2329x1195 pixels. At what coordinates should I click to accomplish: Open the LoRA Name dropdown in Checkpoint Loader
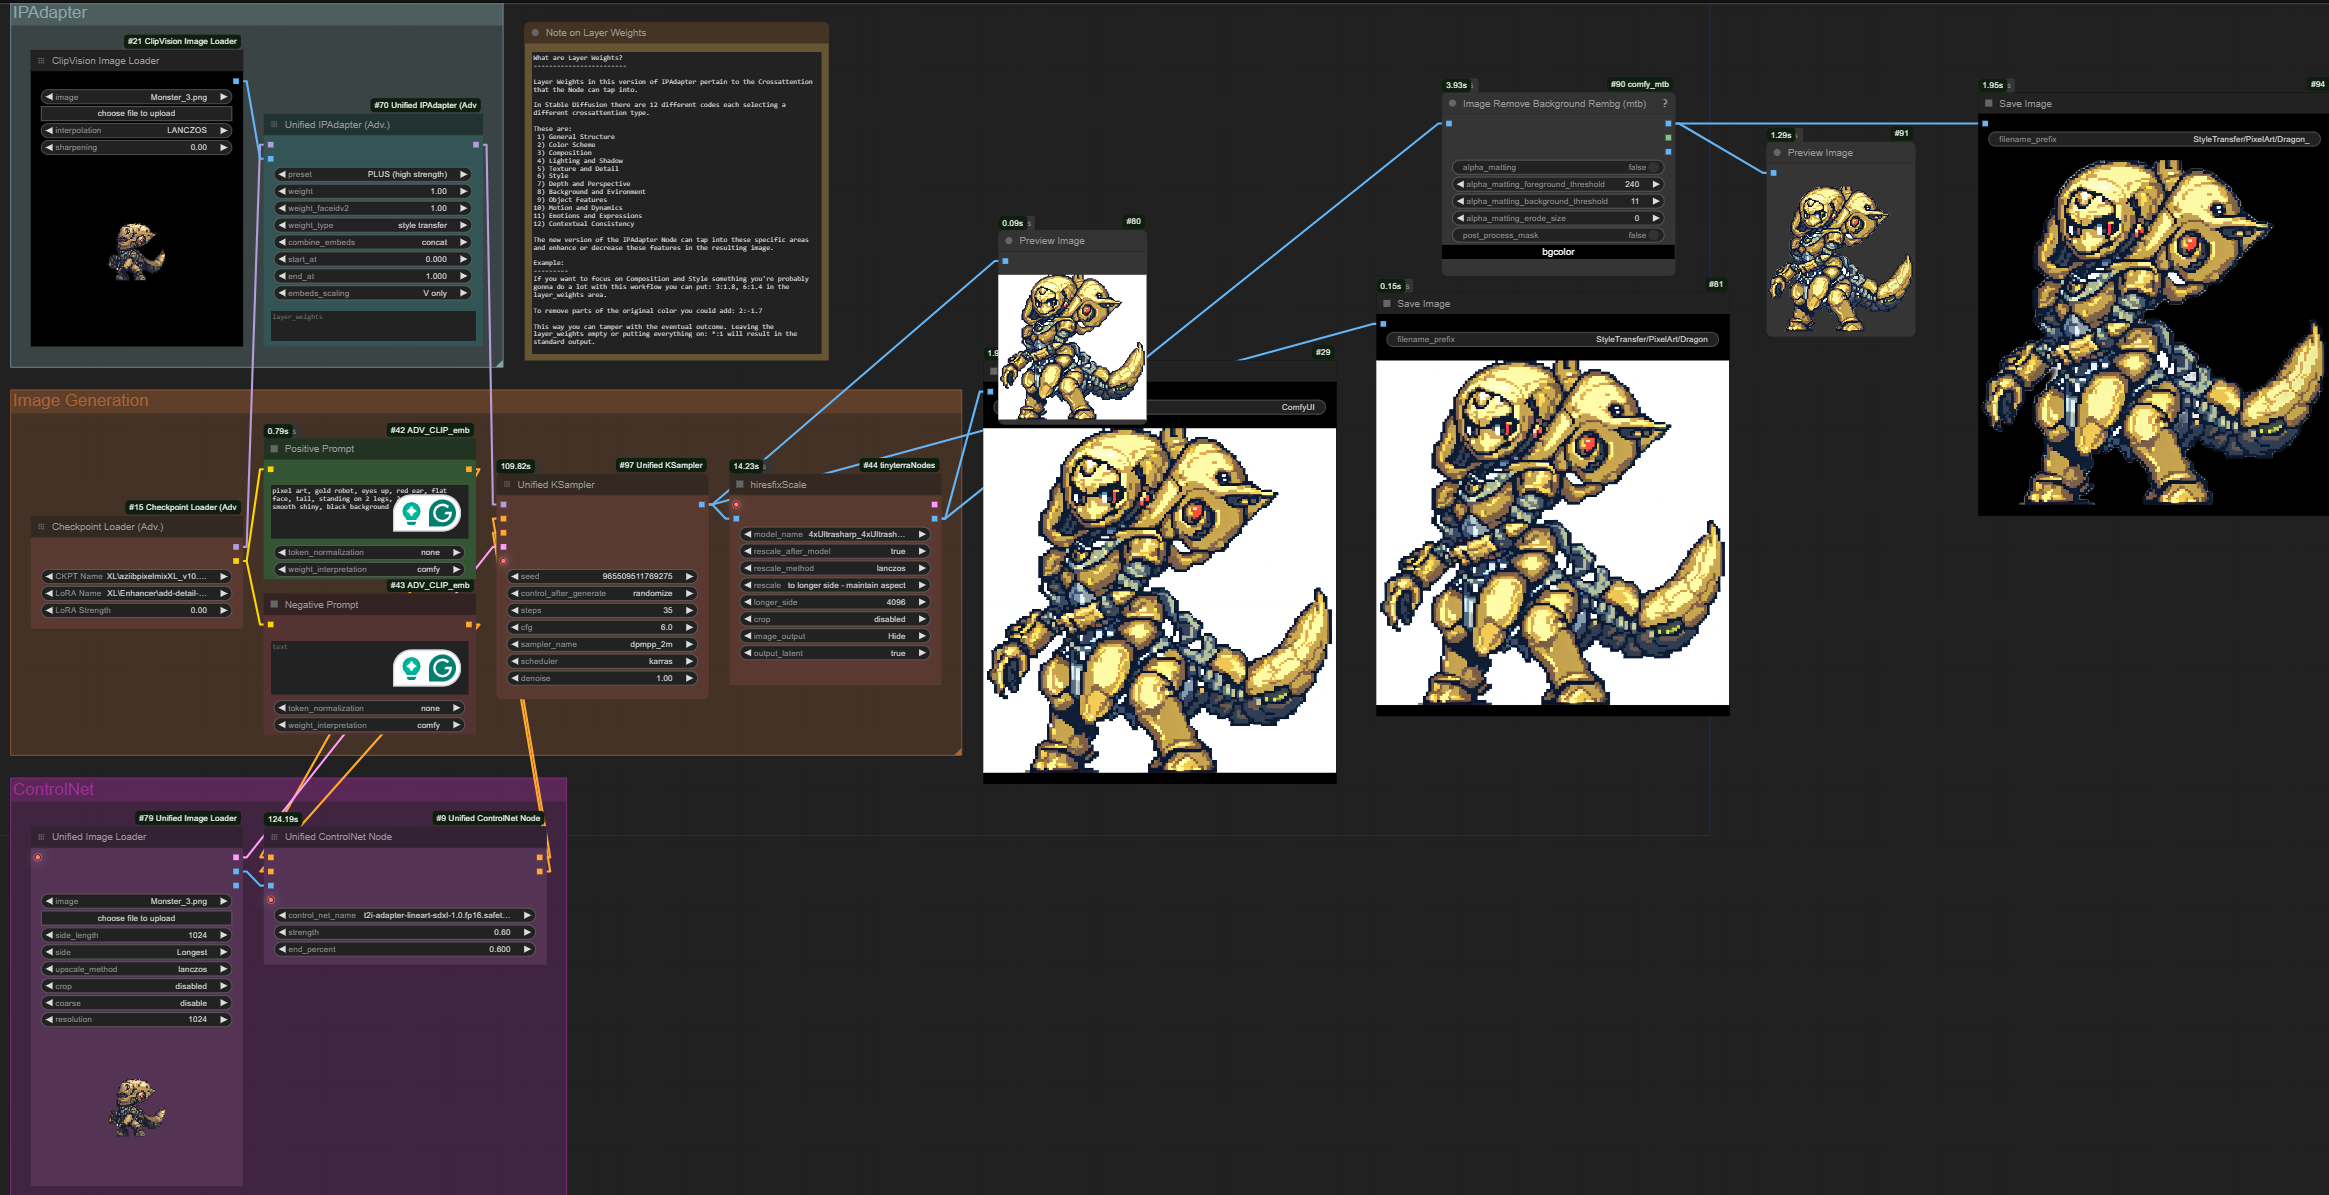pyautogui.click(x=137, y=594)
